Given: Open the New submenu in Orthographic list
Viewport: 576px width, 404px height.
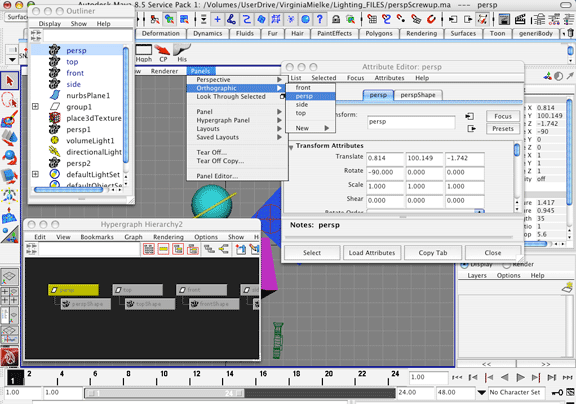Looking at the screenshot, I should (310, 128).
